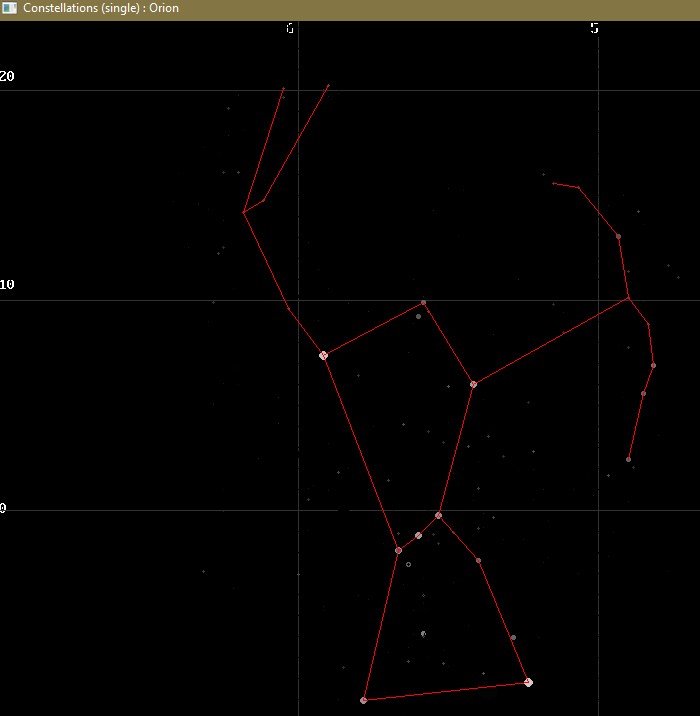Select the star on the line between Mintaka and Rigel

478,560
